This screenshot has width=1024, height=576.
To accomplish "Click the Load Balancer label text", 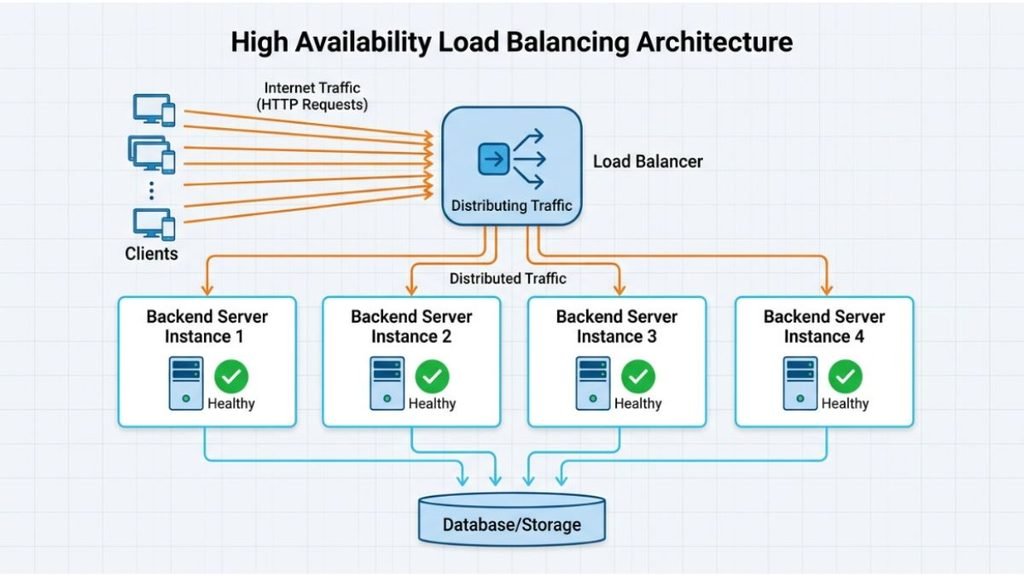I will click(648, 161).
